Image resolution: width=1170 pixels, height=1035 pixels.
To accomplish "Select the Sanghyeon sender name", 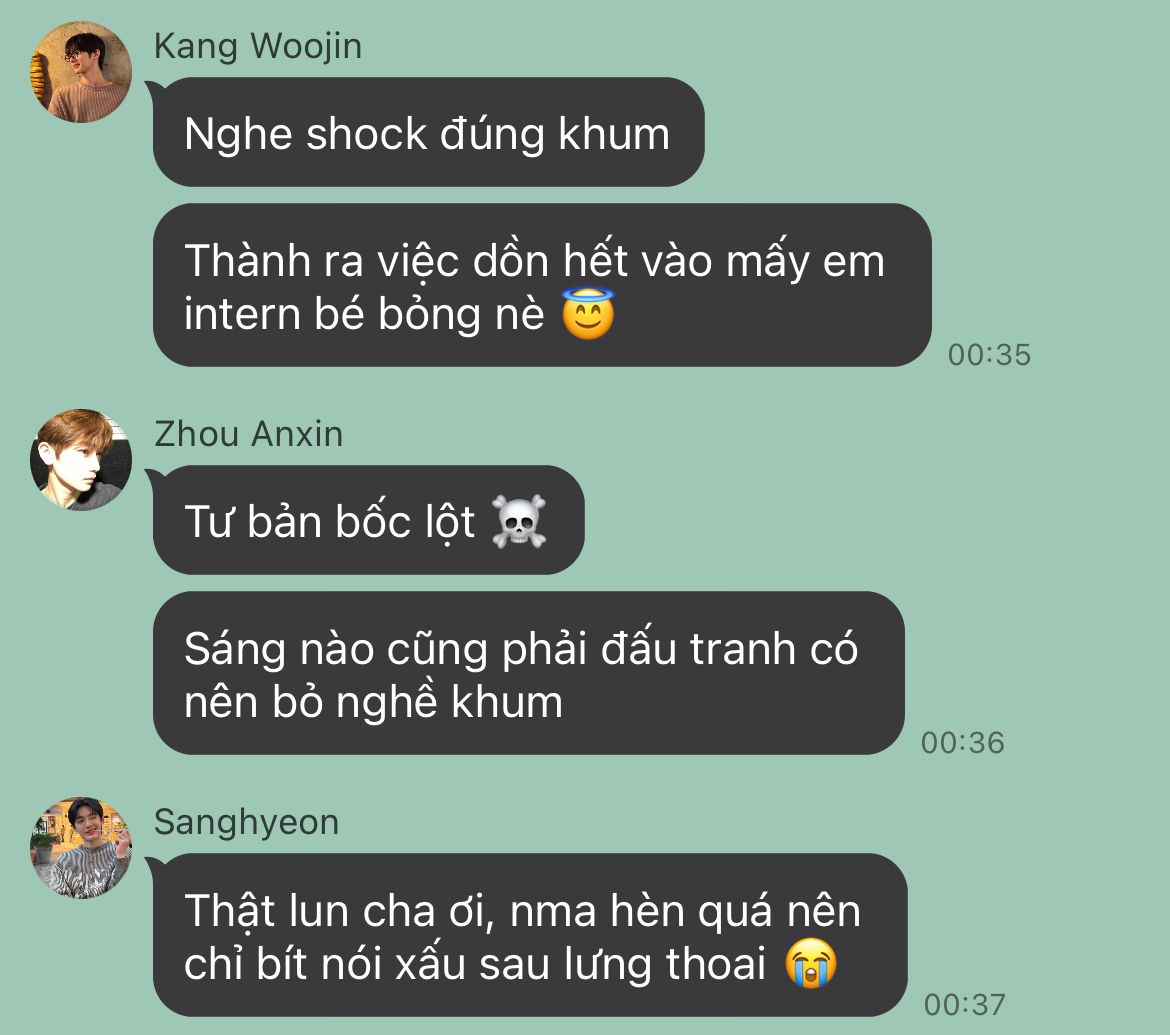I will pos(246,822).
